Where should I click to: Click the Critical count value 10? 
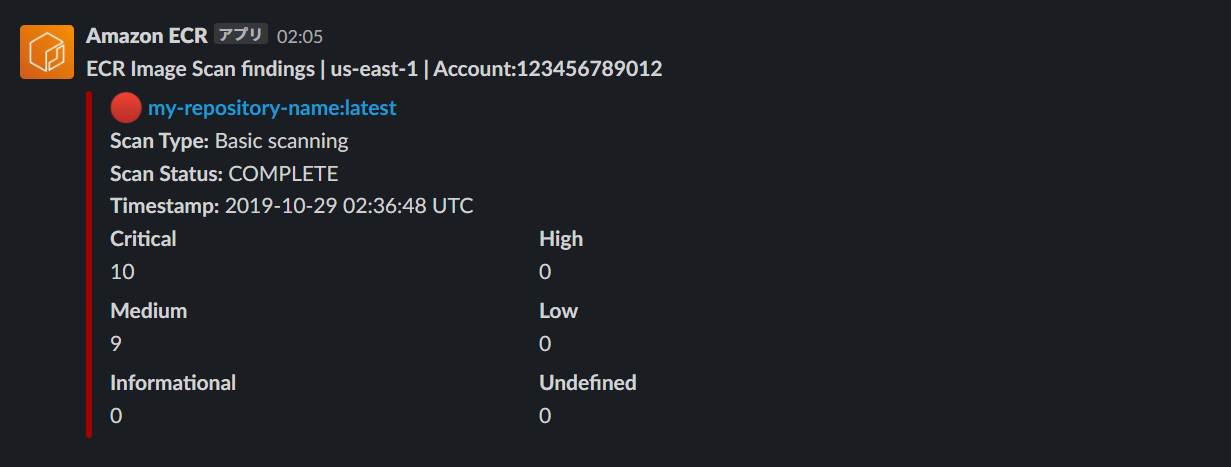coord(122,272)
